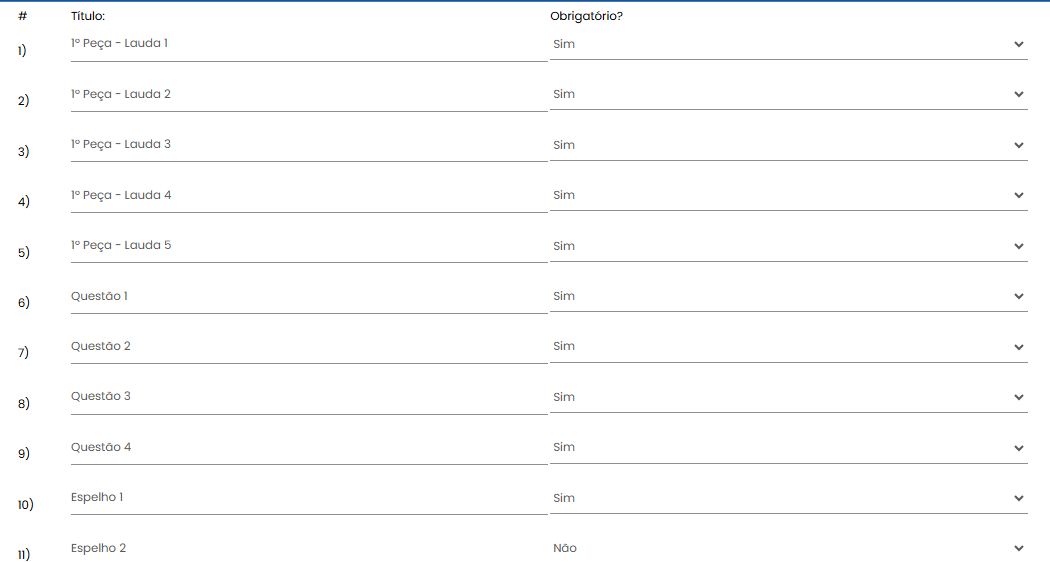Click the dropdown chevron for Questão 2
The width and height of the screenshot is (1050, 562).
(1019, 347)
